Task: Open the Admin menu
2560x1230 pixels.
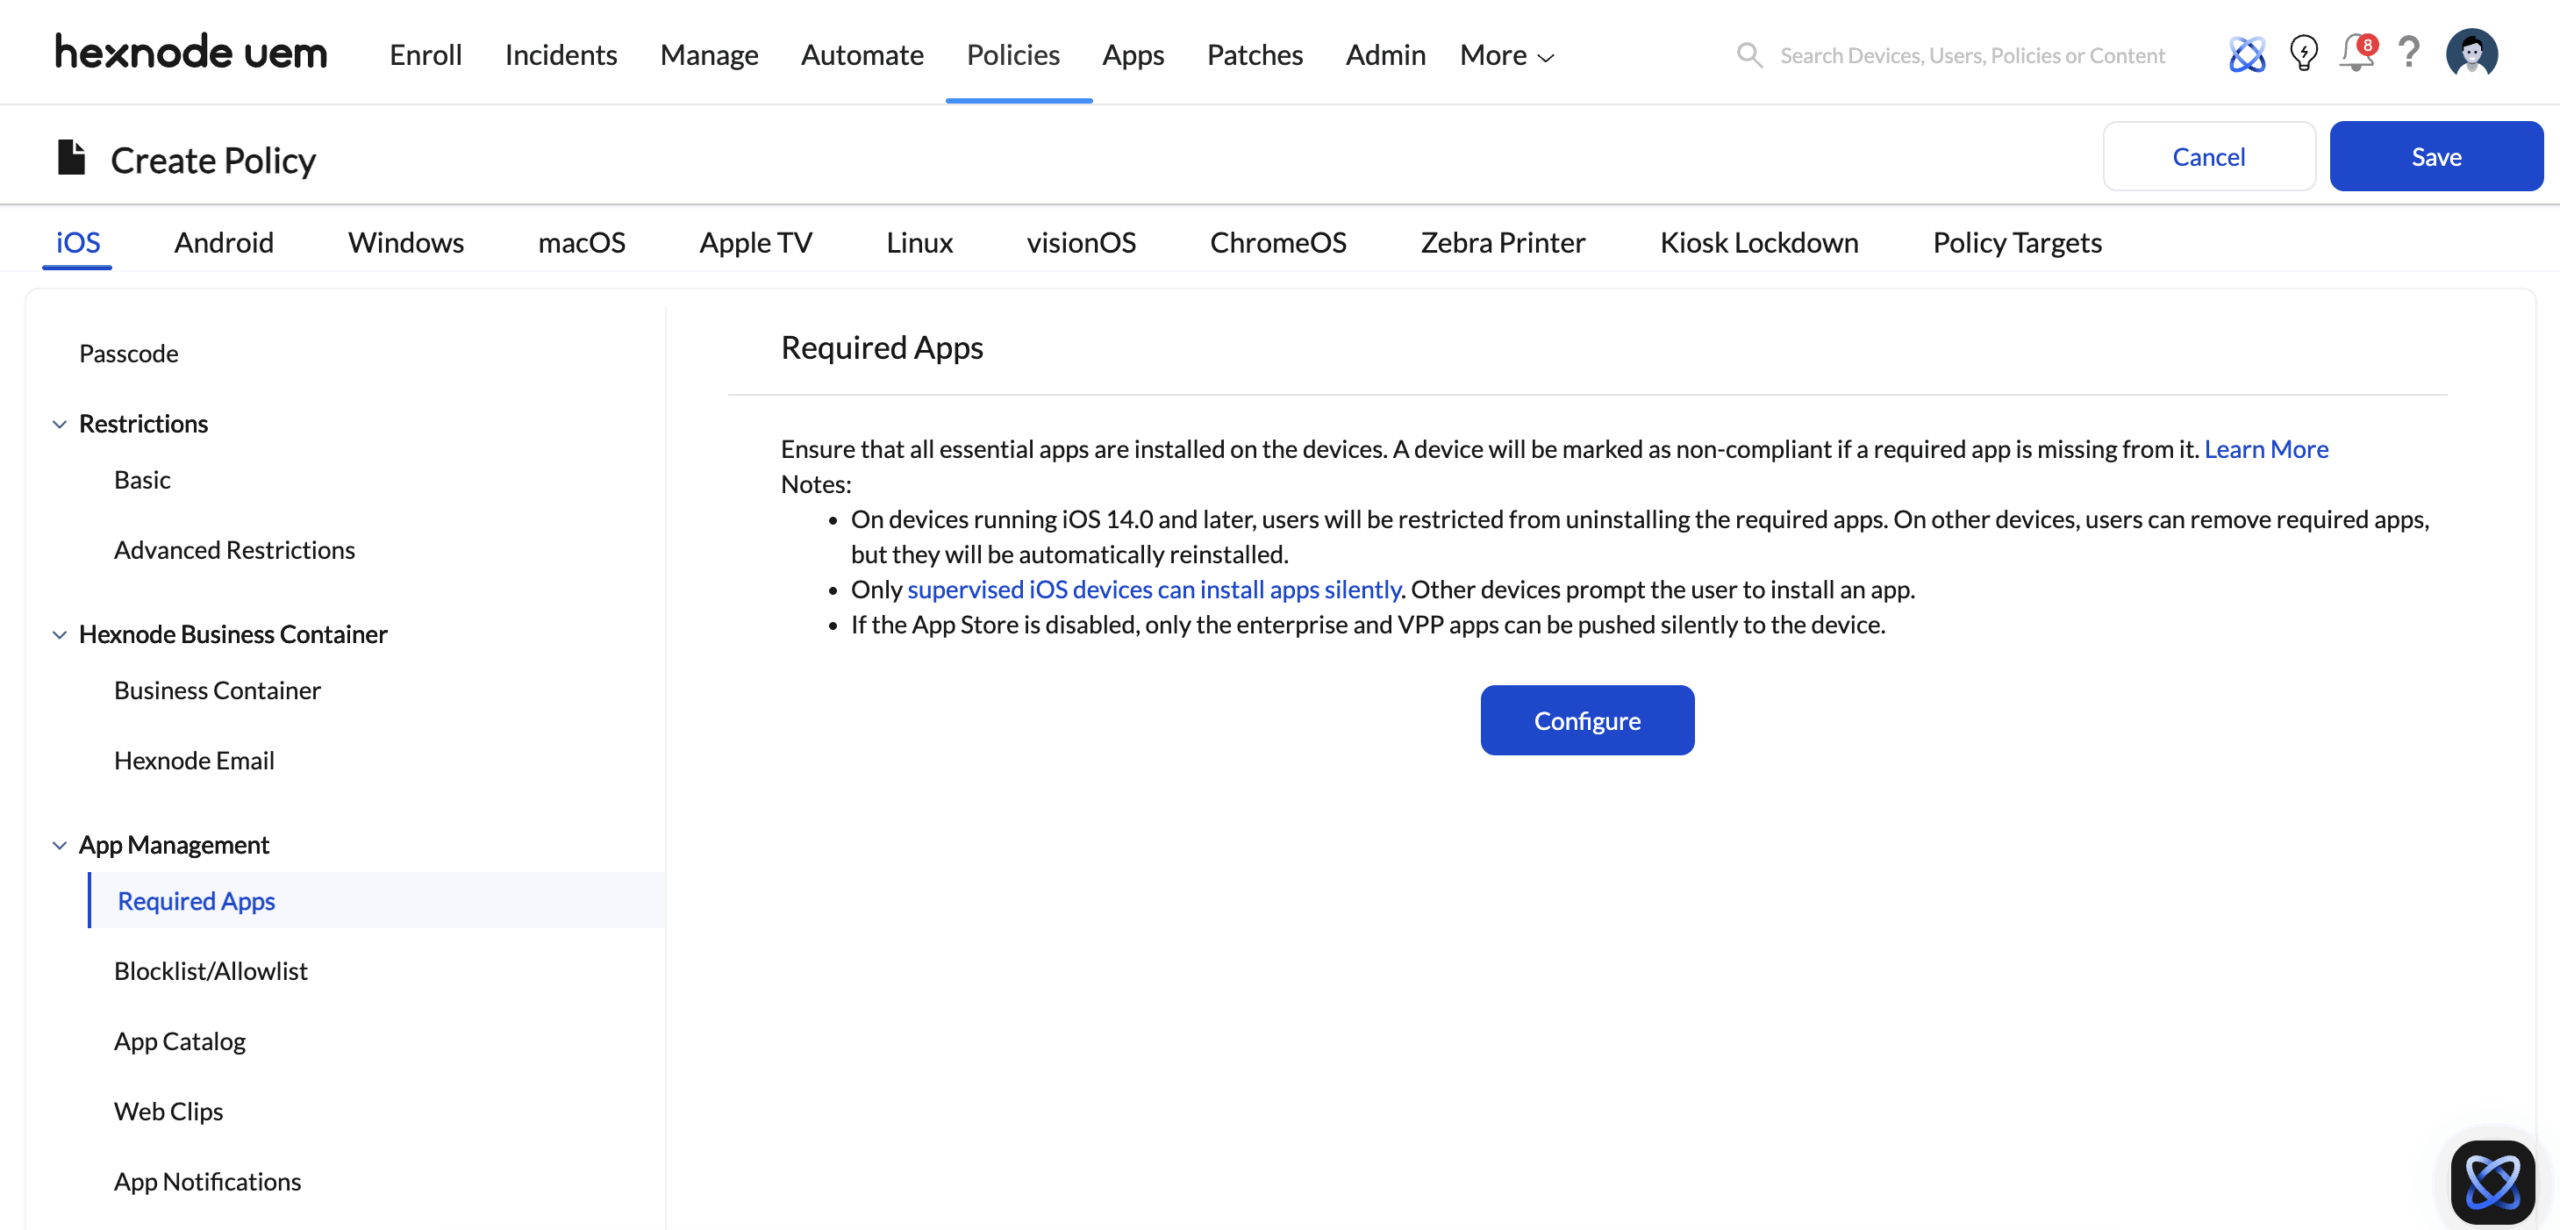Action: (x=1385, y=55)
